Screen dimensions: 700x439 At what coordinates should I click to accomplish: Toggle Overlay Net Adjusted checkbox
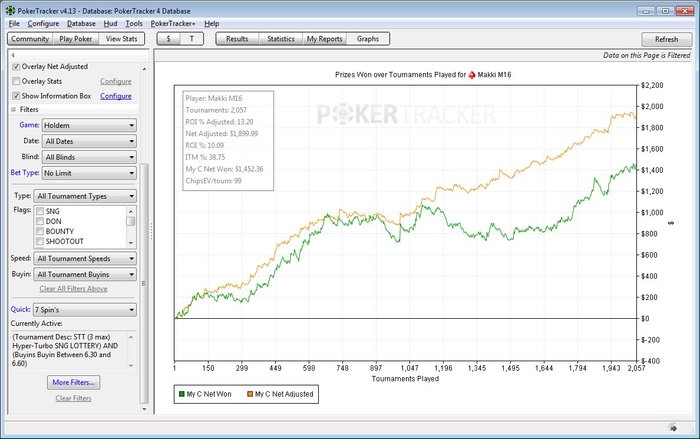point(16,67)
